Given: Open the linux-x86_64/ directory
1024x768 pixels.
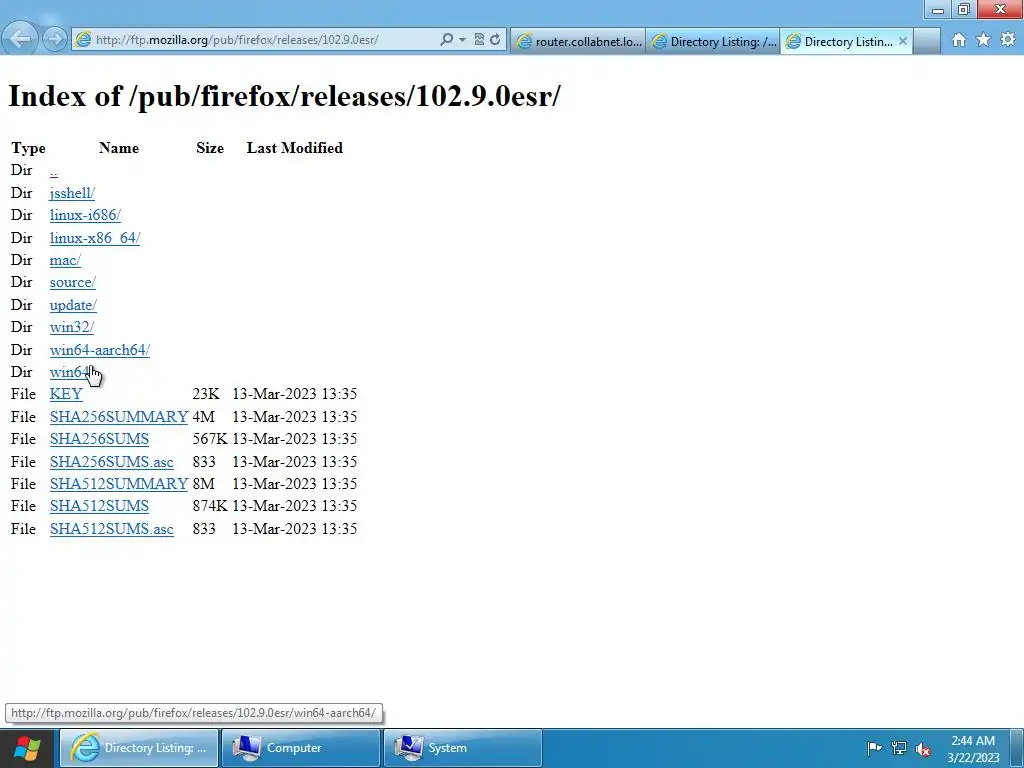Looking at the screenshot, I should pos(95,238).
